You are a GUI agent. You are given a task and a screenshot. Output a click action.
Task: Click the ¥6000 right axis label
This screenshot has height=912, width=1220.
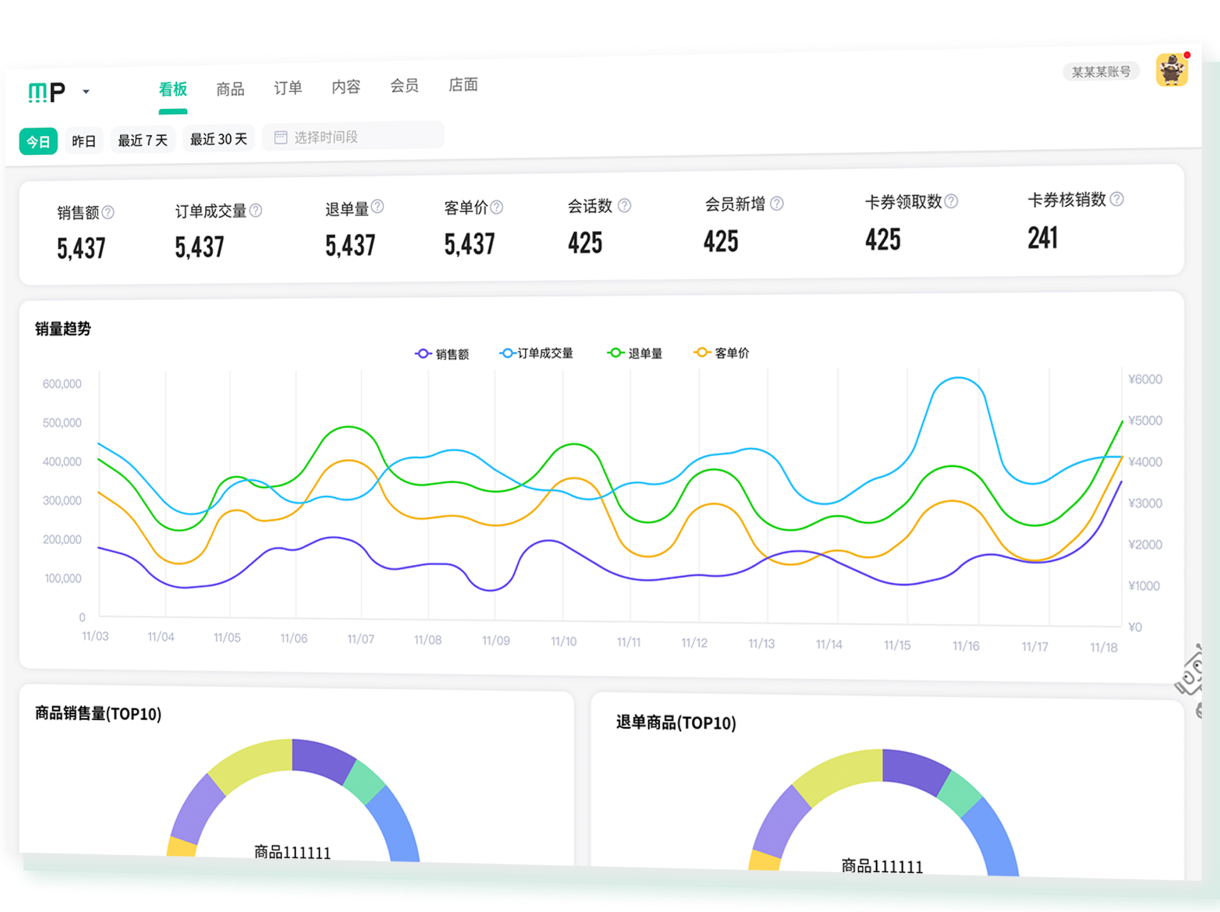[1145, 380]
